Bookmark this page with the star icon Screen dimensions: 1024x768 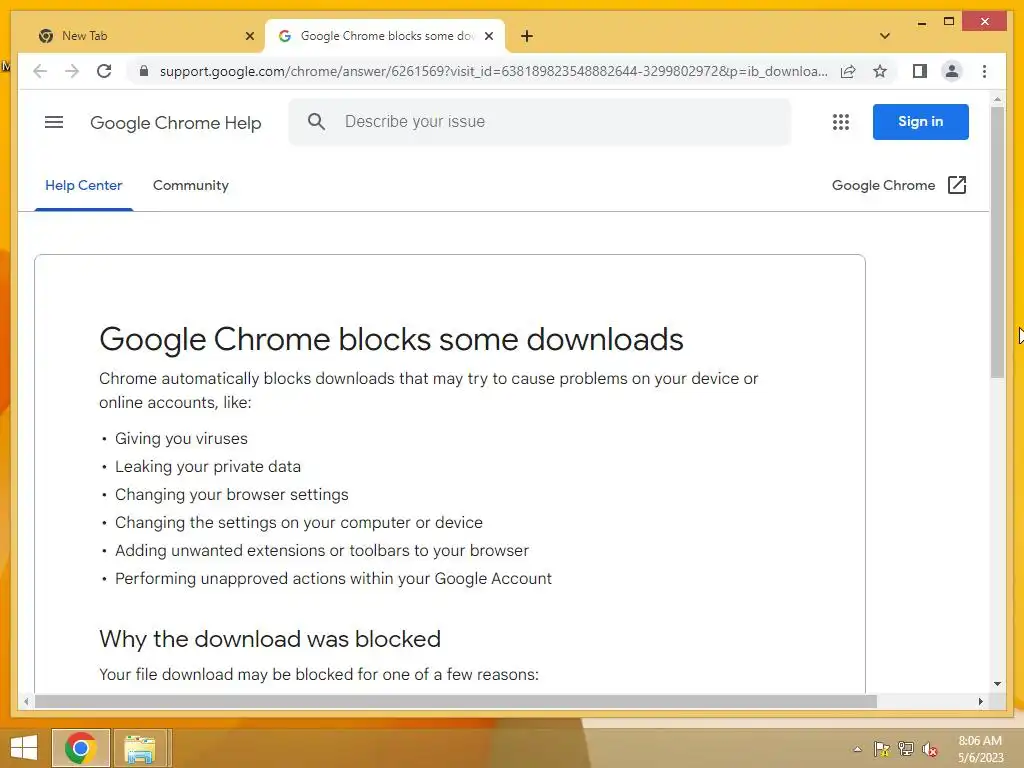coord(880,71)
